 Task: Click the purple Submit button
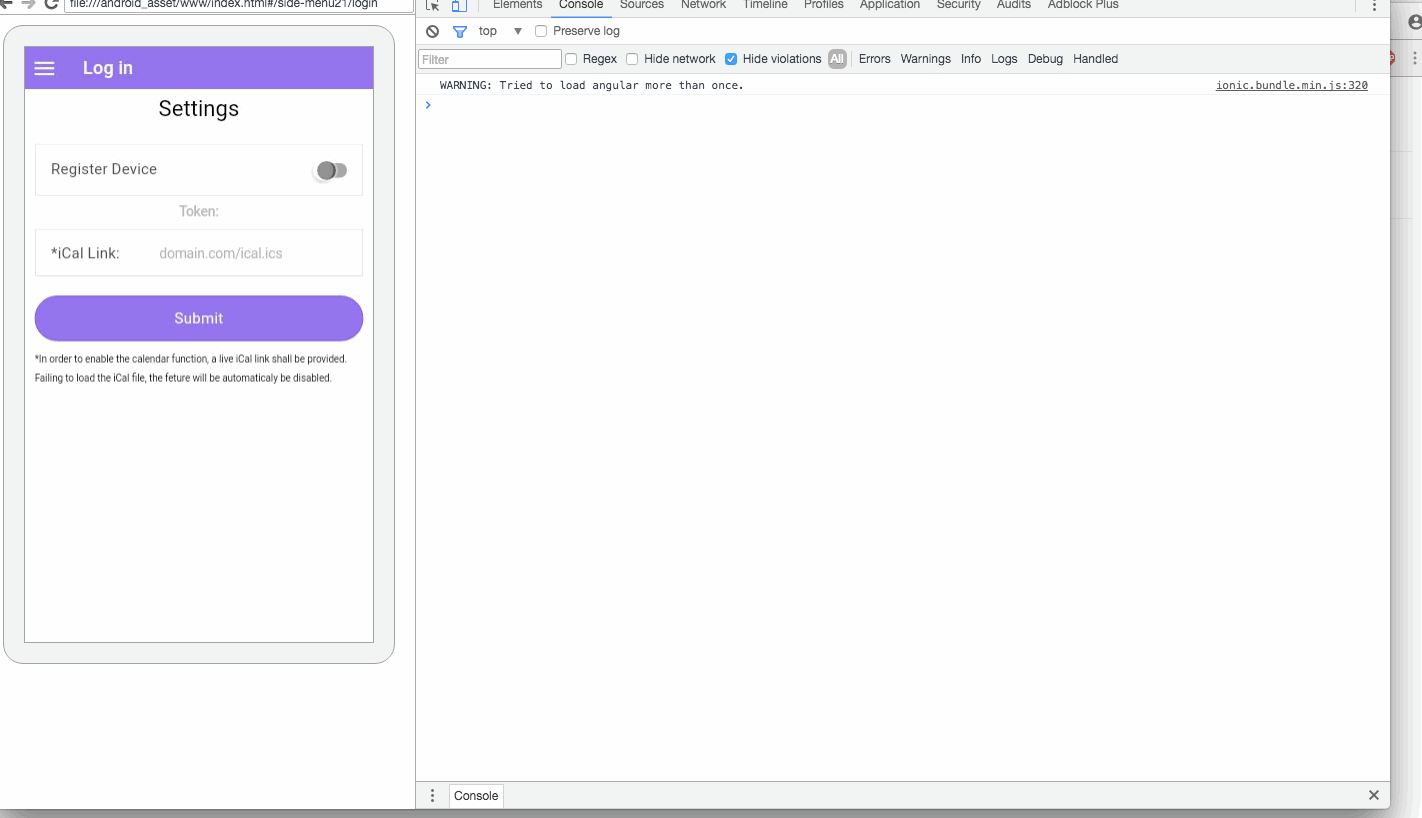click(199, 318)
